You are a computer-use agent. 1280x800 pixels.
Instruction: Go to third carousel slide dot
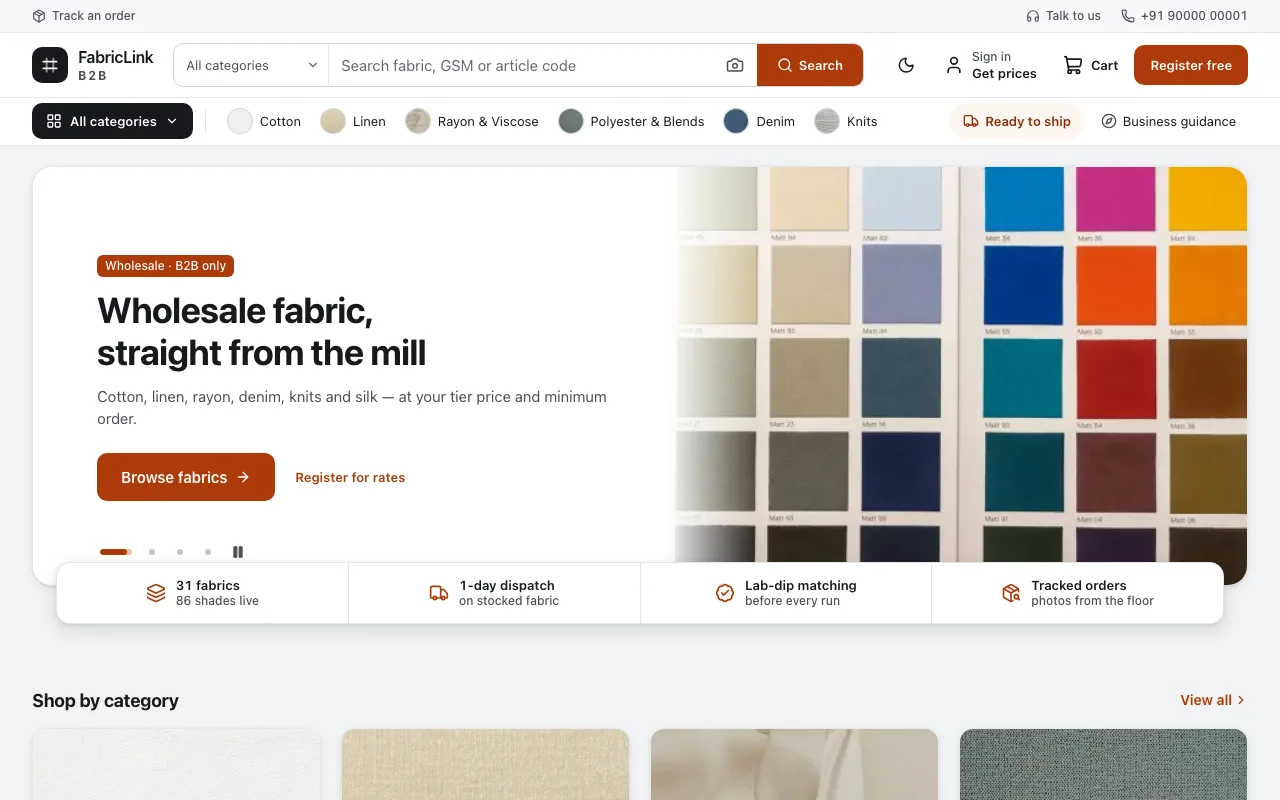tap(180, 552)
